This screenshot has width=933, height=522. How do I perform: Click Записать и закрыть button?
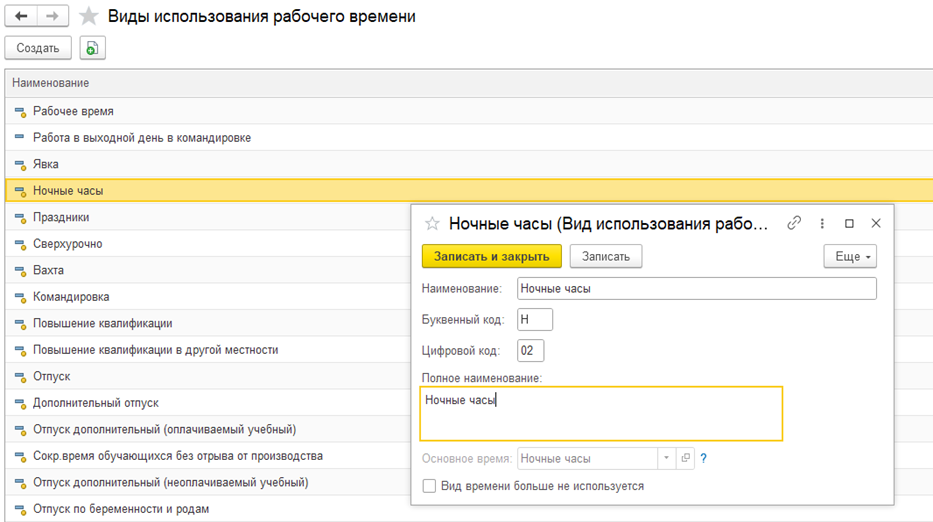(x=491, y=257)
